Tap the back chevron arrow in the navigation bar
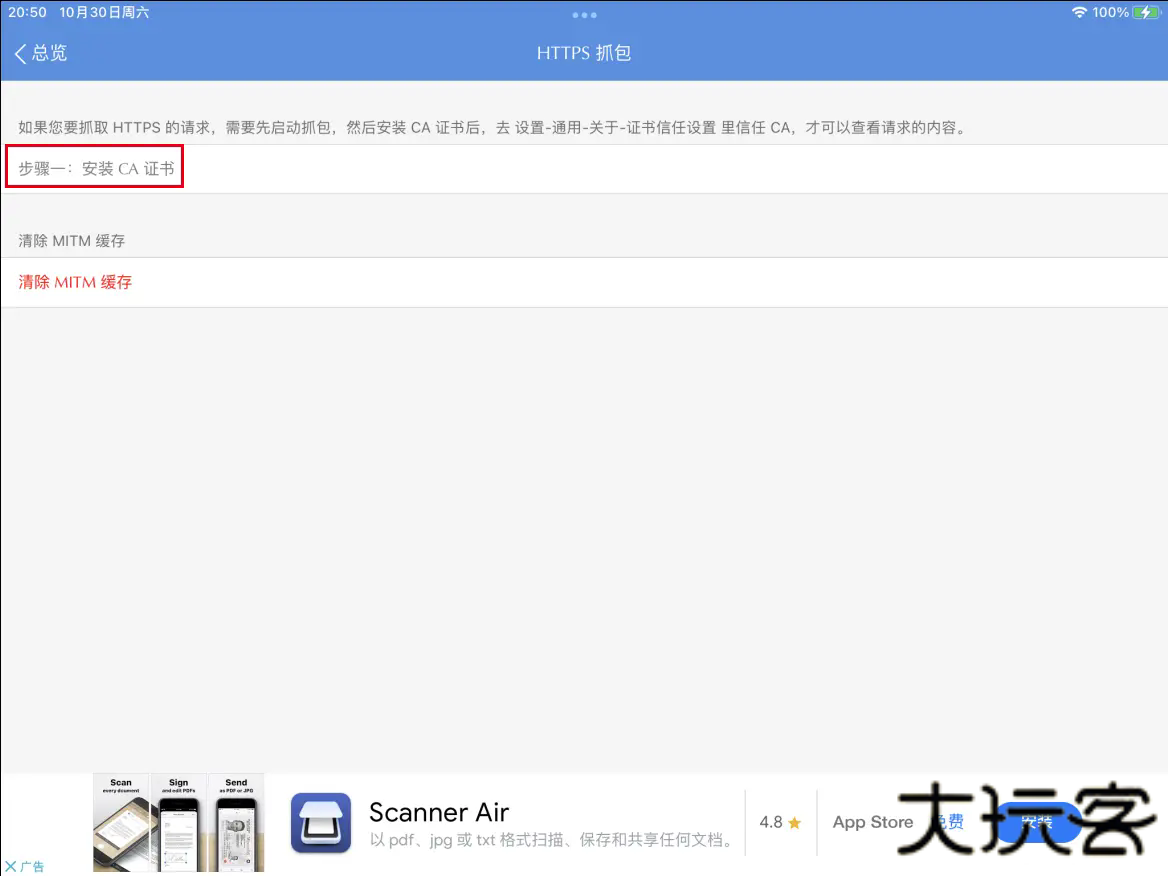This screenshot has width=1168, height=876. coord(18,52)
